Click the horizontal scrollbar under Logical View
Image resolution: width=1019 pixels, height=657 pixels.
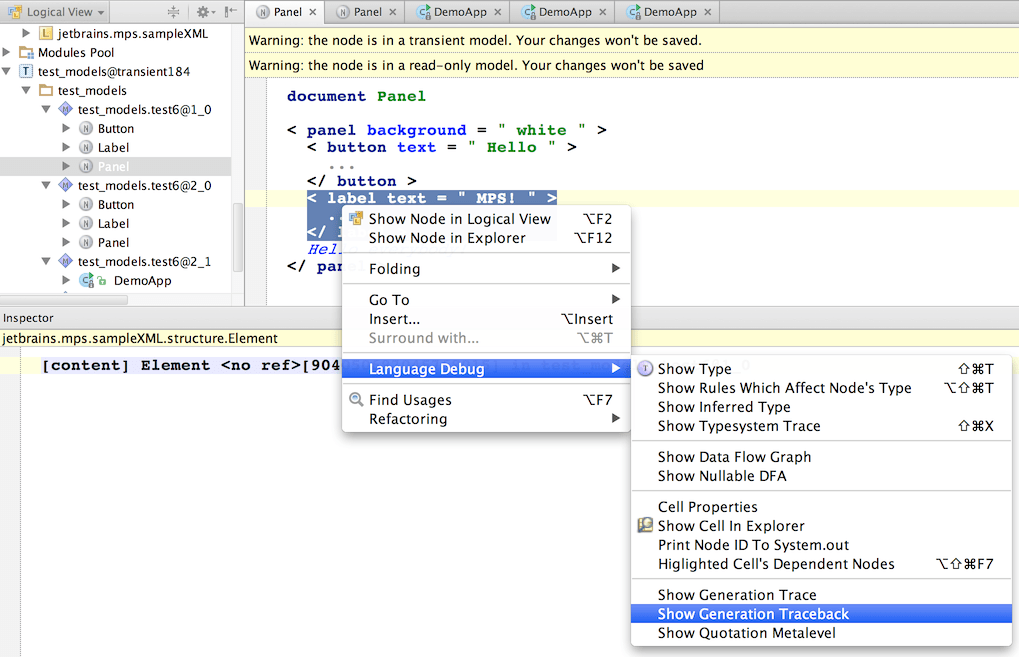(x=64, y=300)
